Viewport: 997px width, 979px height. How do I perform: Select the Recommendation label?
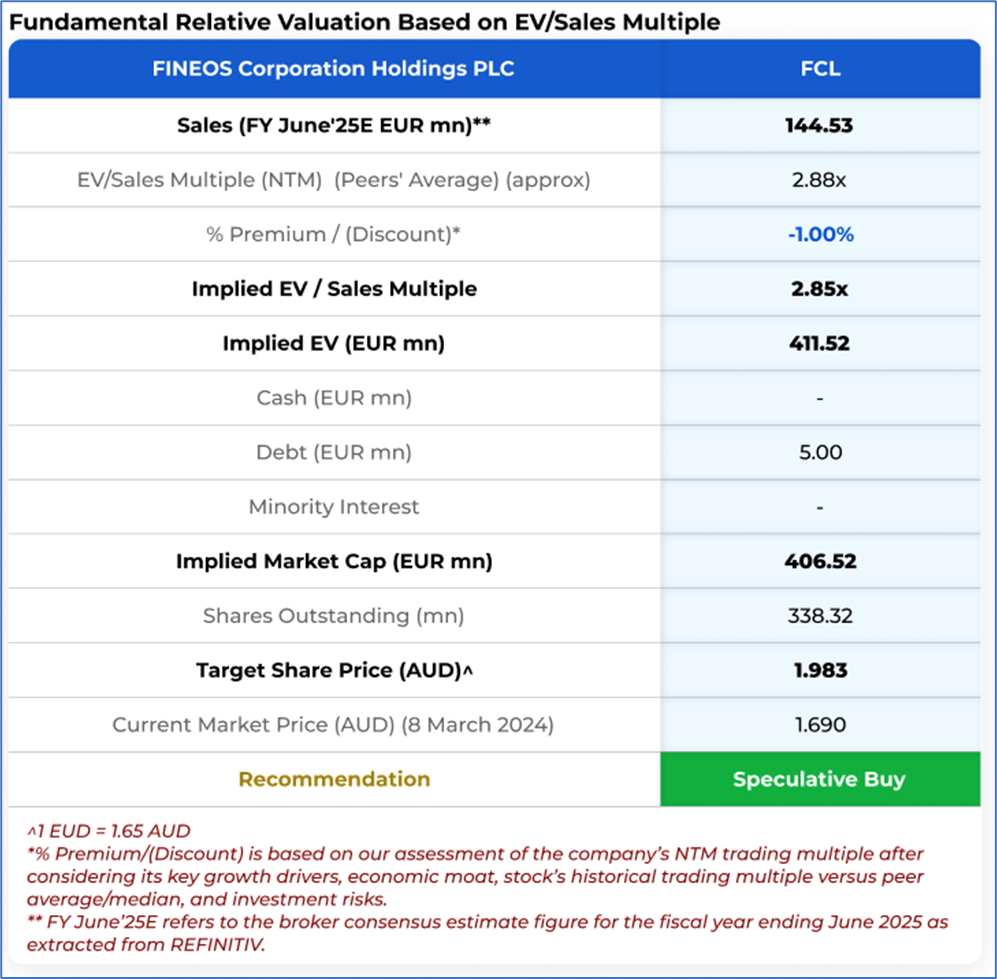point(334,779)
